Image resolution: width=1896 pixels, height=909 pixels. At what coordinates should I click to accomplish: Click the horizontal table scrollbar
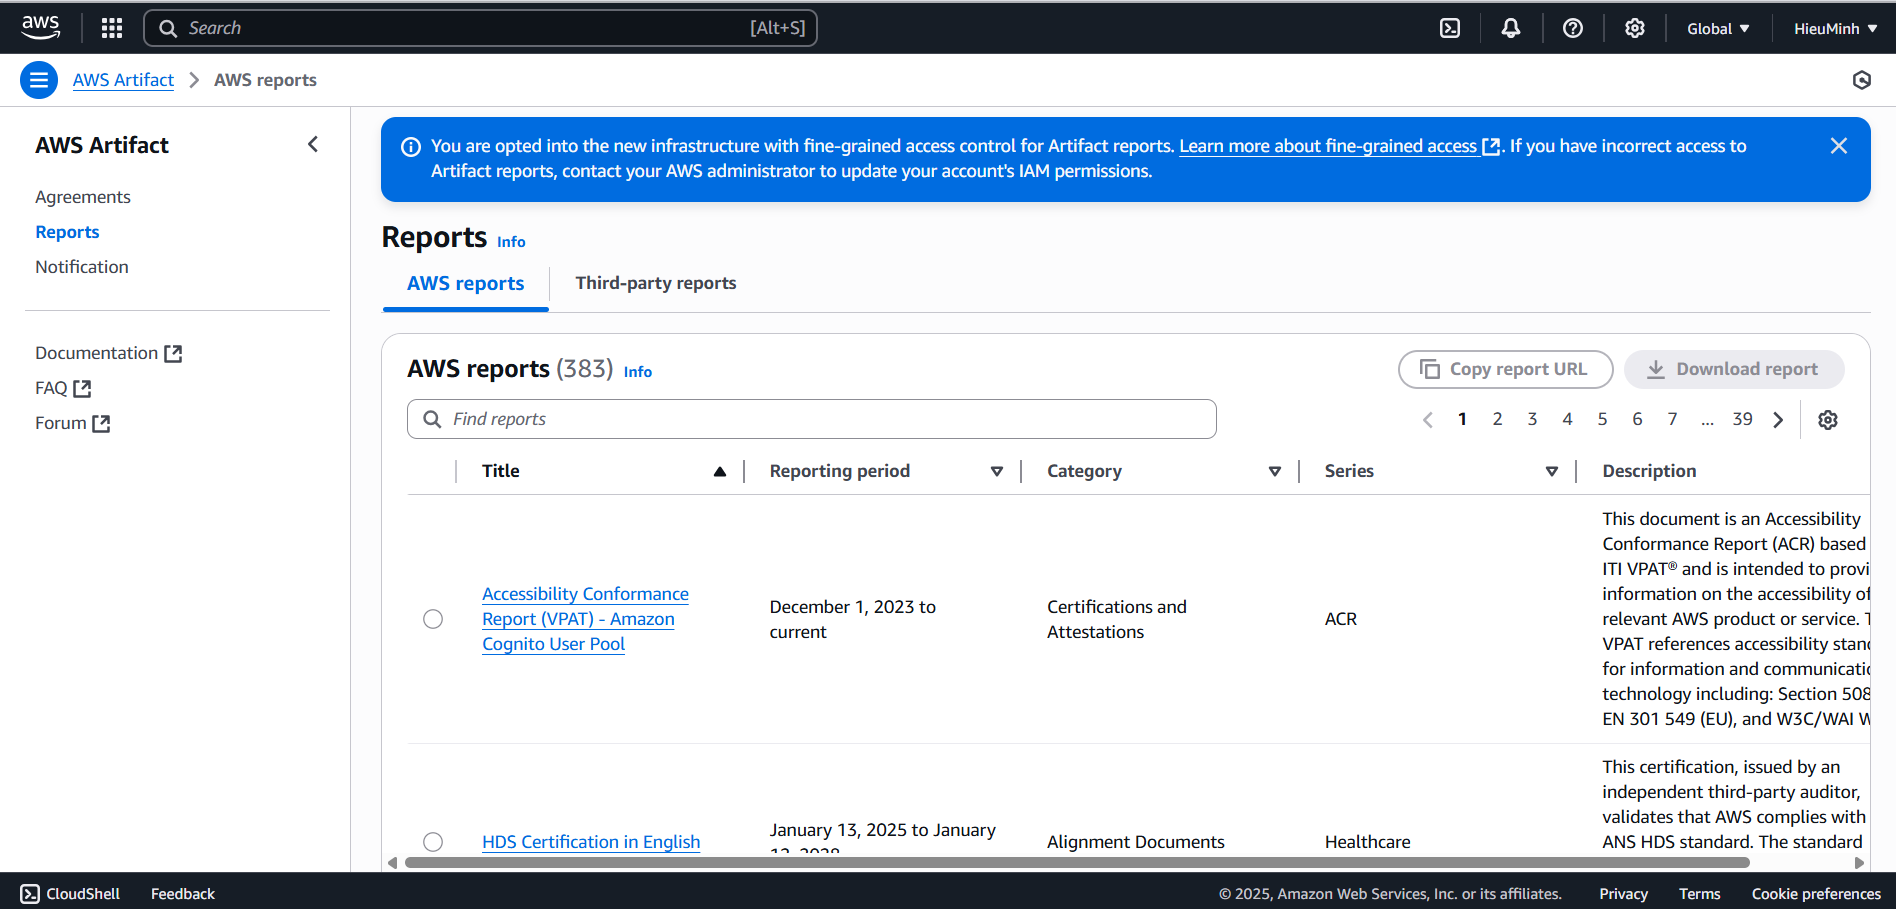coord(1078,862)
